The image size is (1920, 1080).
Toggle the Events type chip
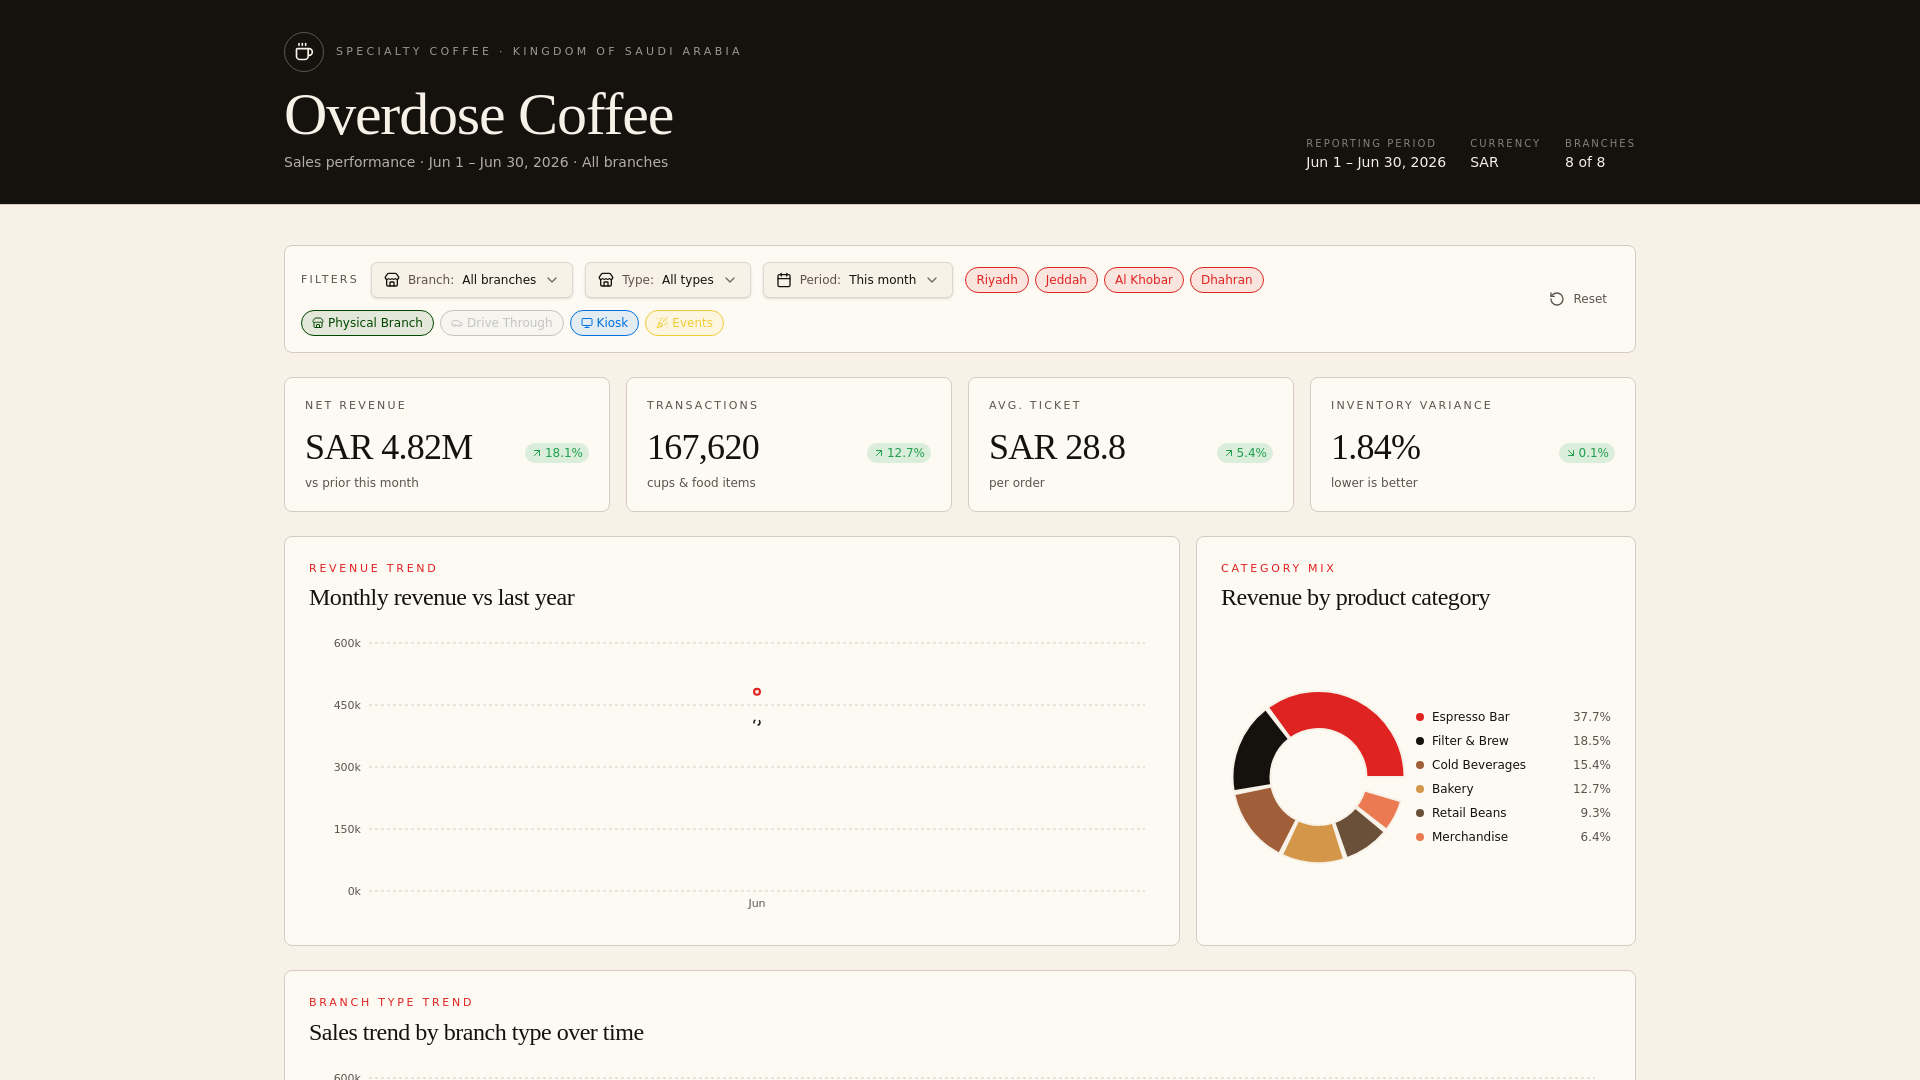tap(684, 323)
